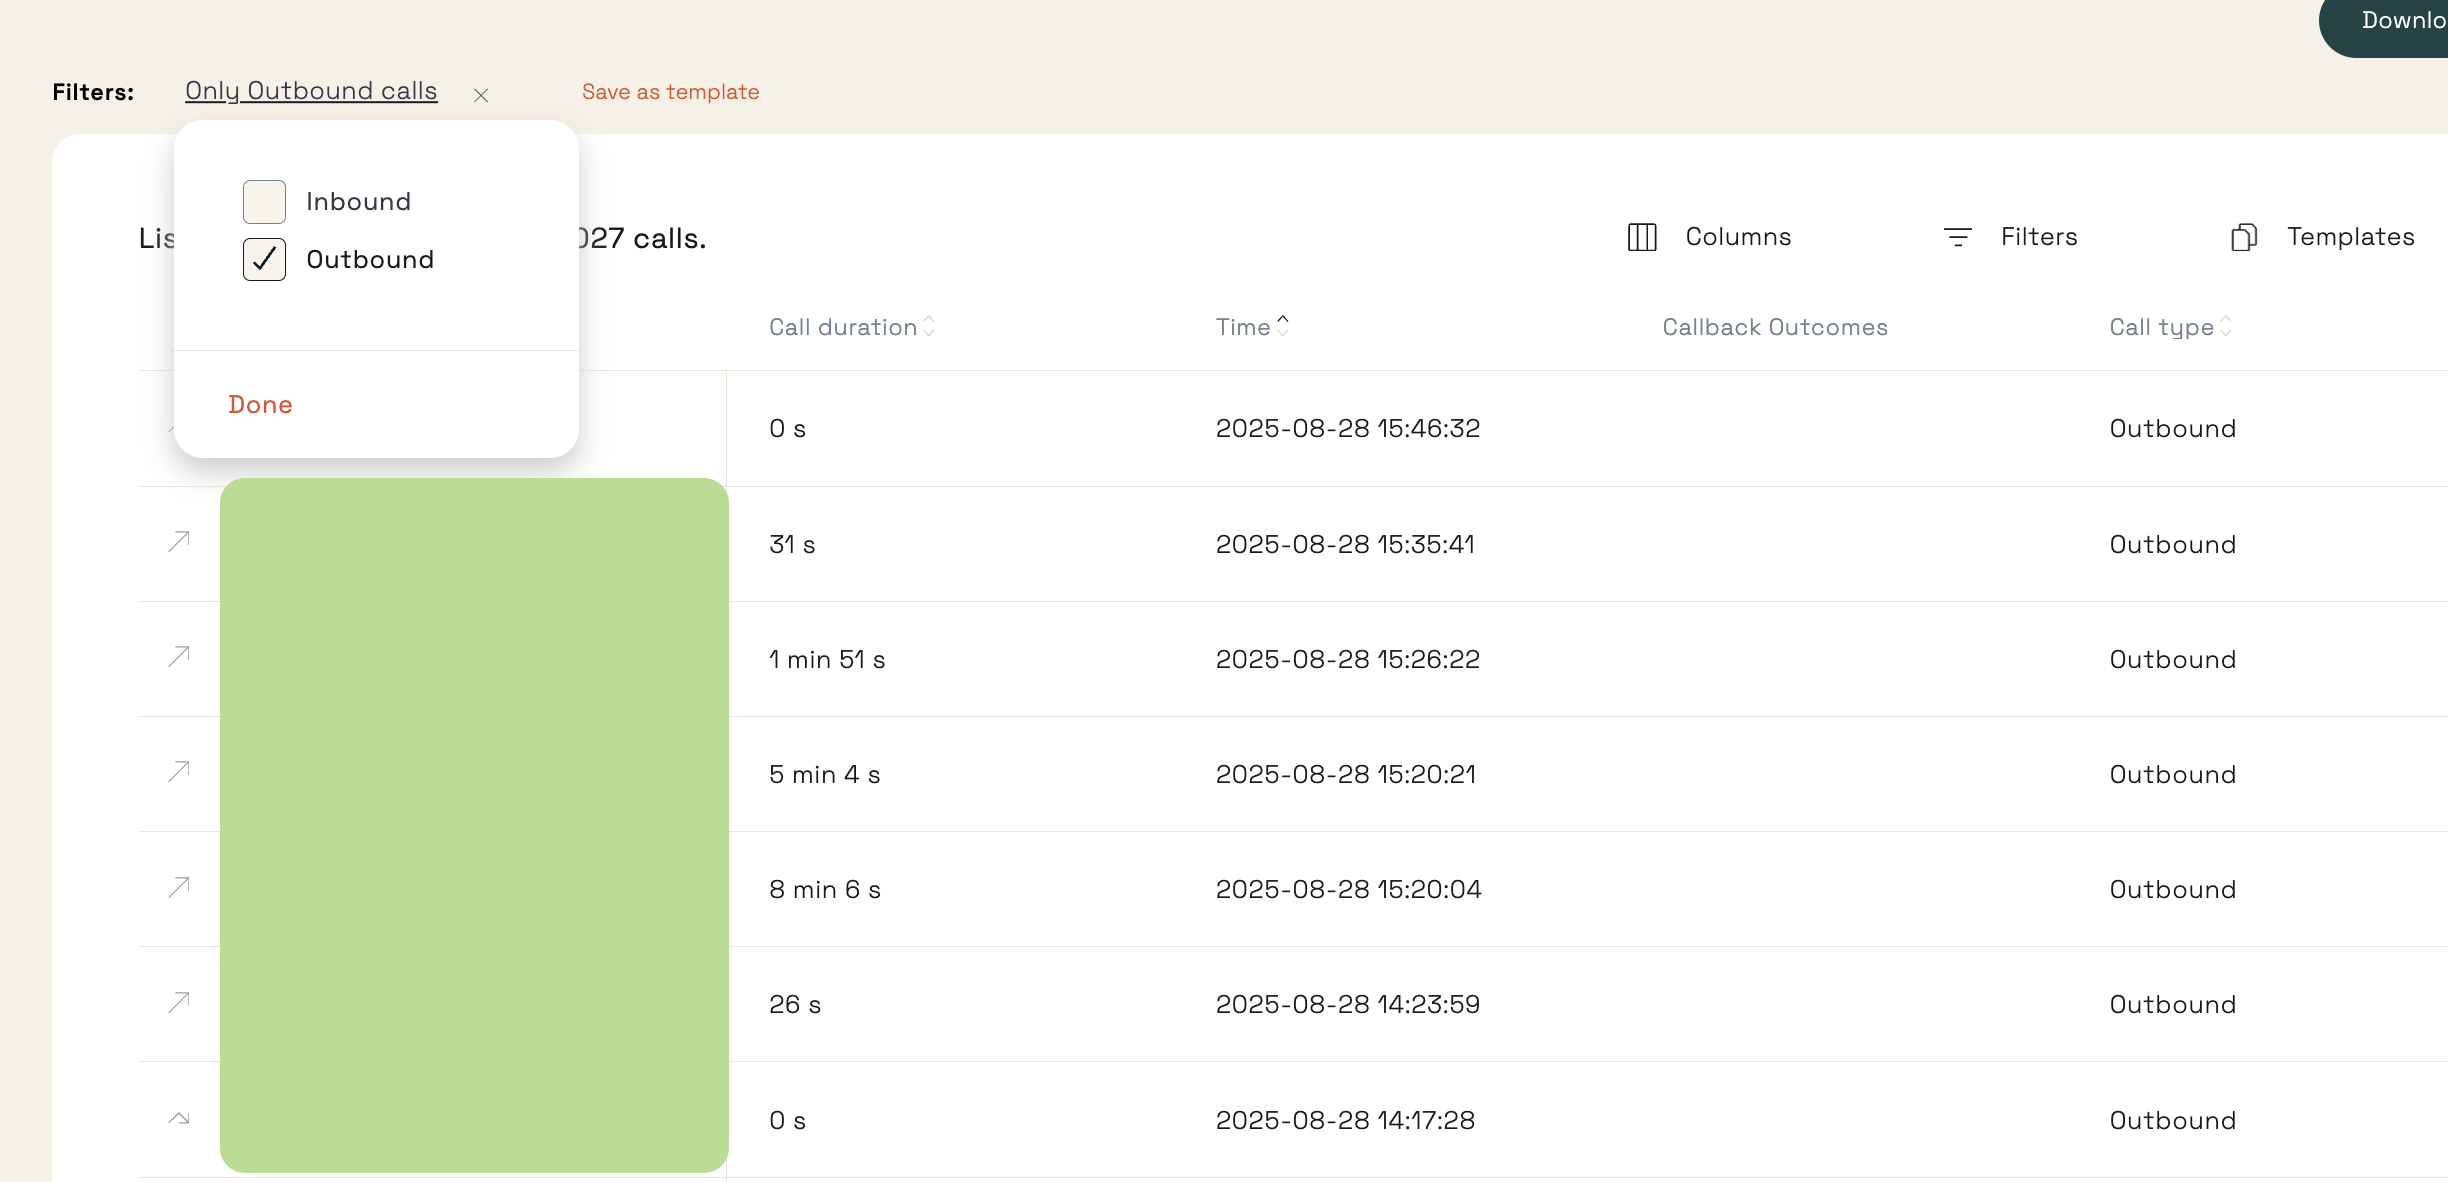Click time 2025-08-28 15:20:21
Screen dimensions: 2448x1182
[1346, 775]
